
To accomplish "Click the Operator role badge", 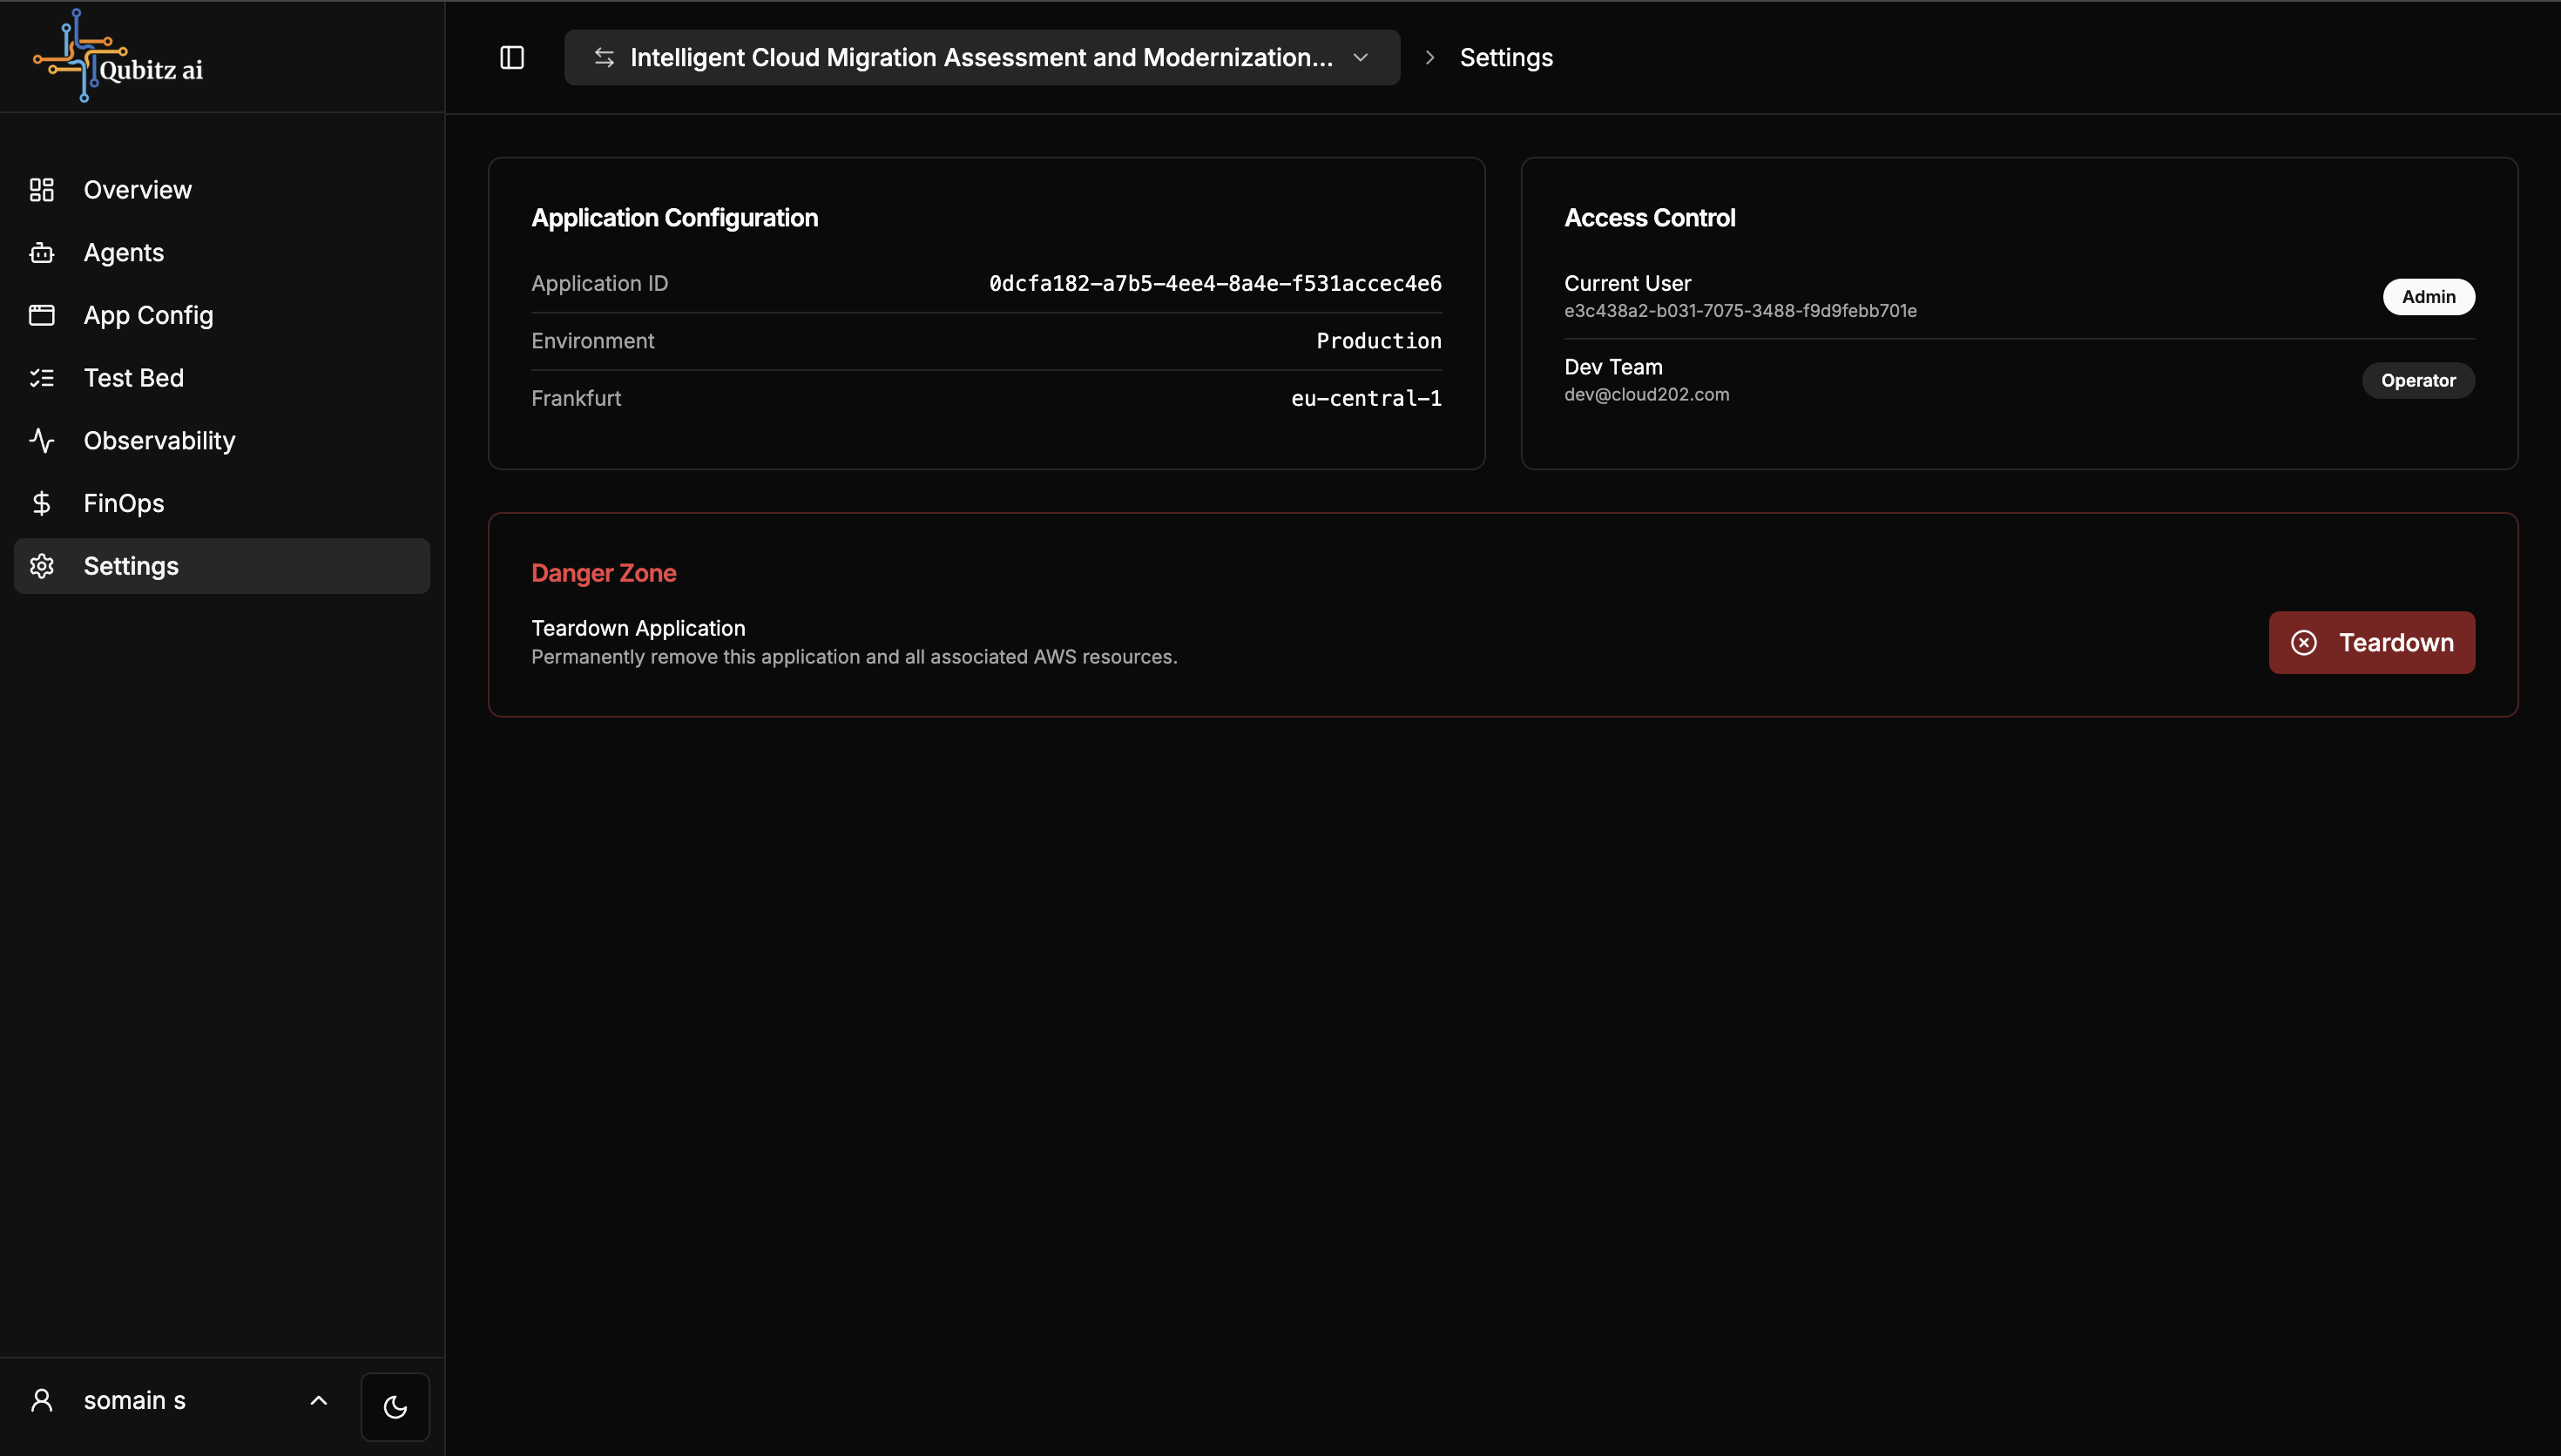I will pos(2417,381).
